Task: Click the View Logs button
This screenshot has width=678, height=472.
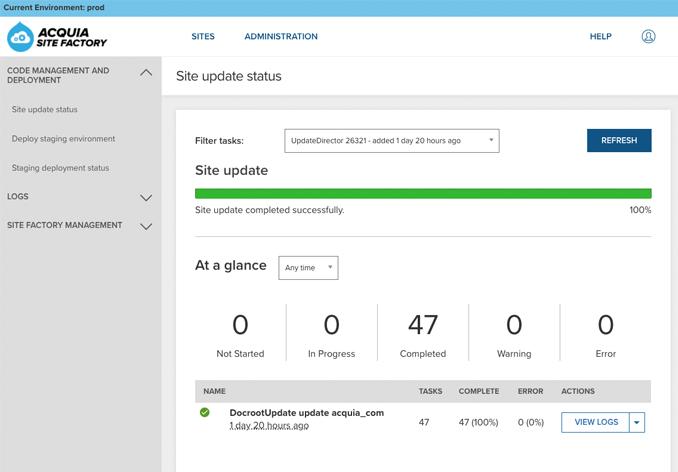Action: 595,423
